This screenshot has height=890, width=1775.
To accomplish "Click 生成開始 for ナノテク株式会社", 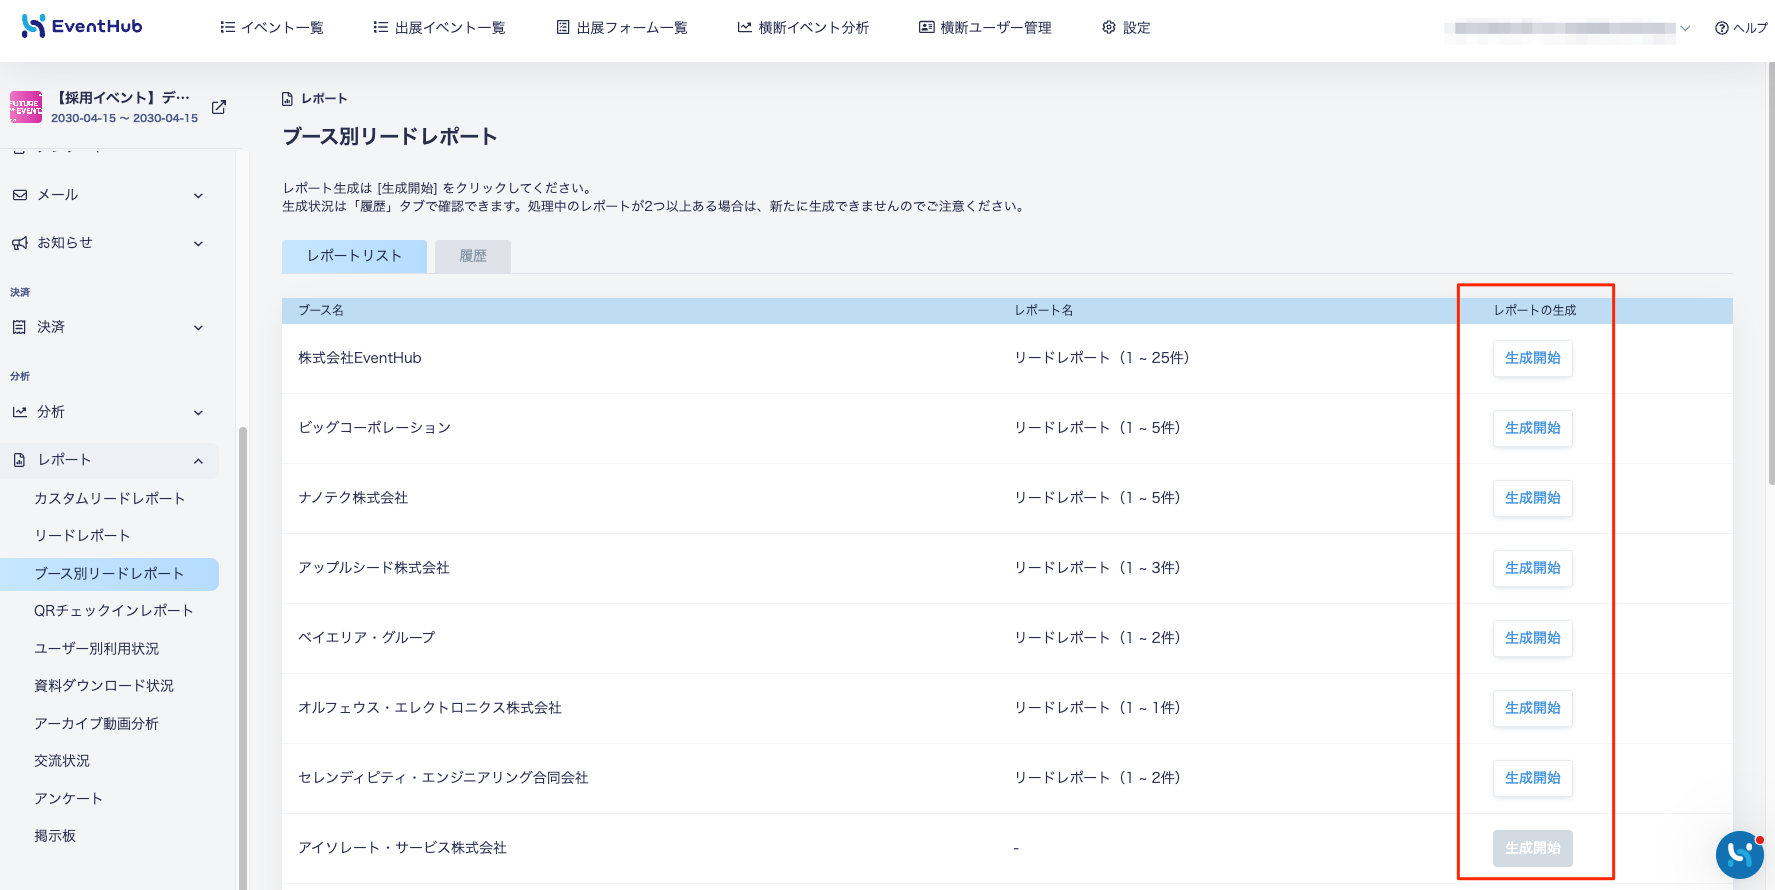I will click(x=1532, y=498).
